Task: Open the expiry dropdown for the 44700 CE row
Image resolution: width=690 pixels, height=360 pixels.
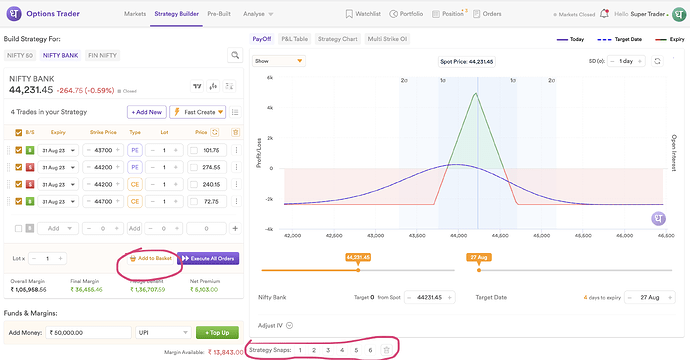Action: click(x=58, y=201)
